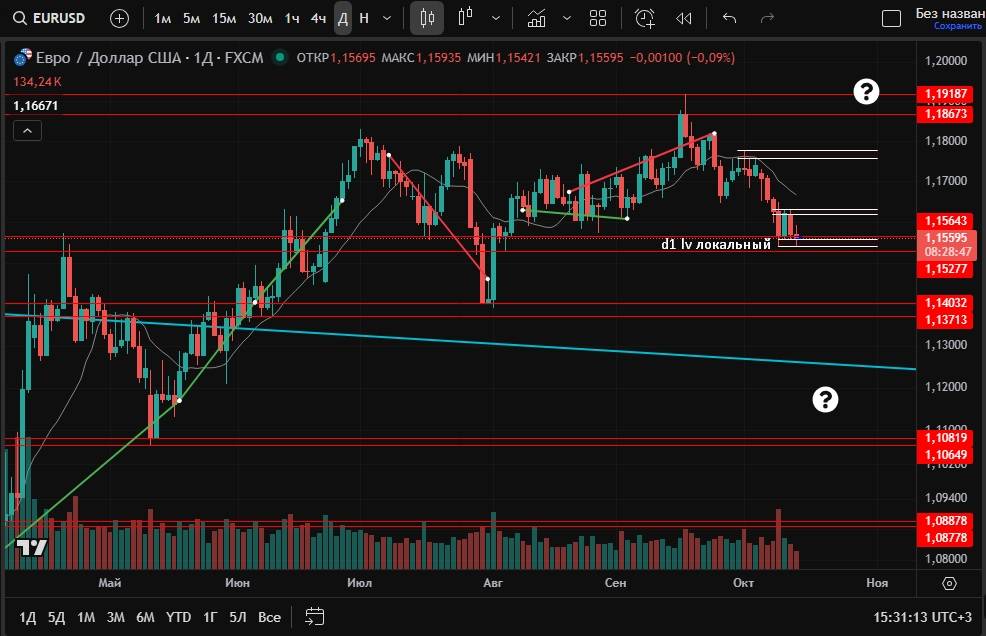Open the layout grid icon
Image resolution: width=986 pixels, height=636 pixels.
pyautogui.click(x=598, y=18)
